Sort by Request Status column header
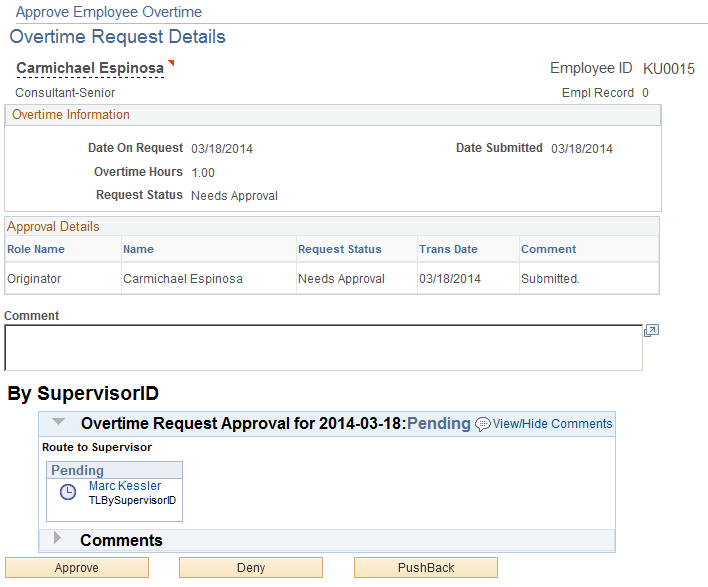Viewport: 708px width, 587px height. click(340, 249)
